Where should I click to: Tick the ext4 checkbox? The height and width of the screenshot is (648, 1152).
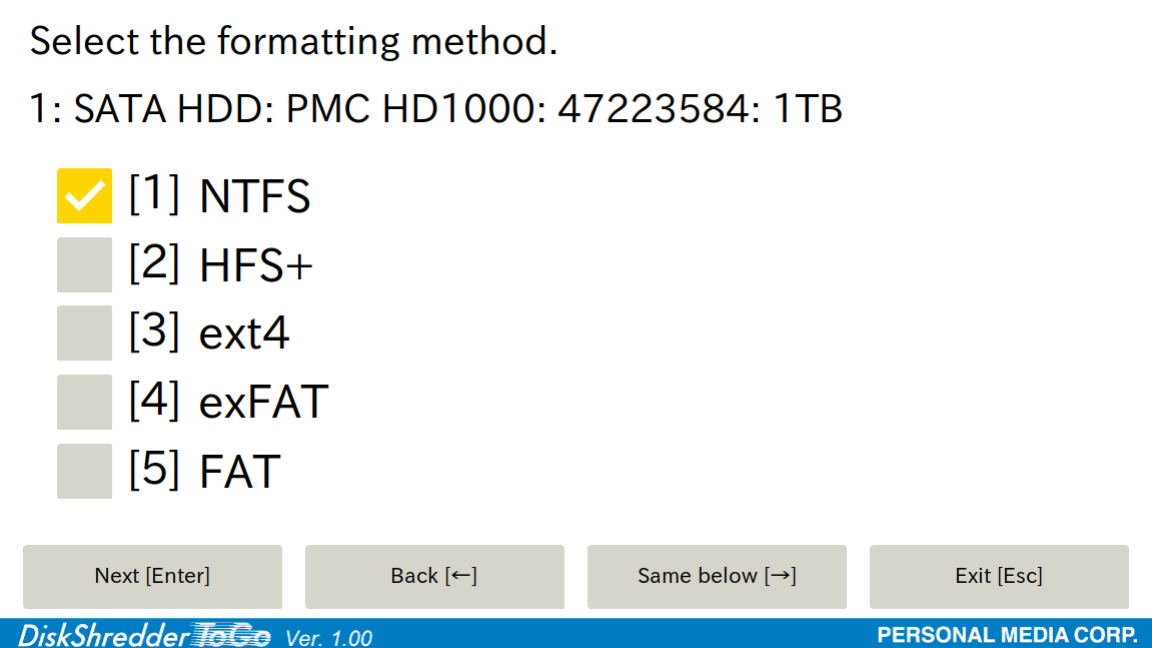pos(84,333)
